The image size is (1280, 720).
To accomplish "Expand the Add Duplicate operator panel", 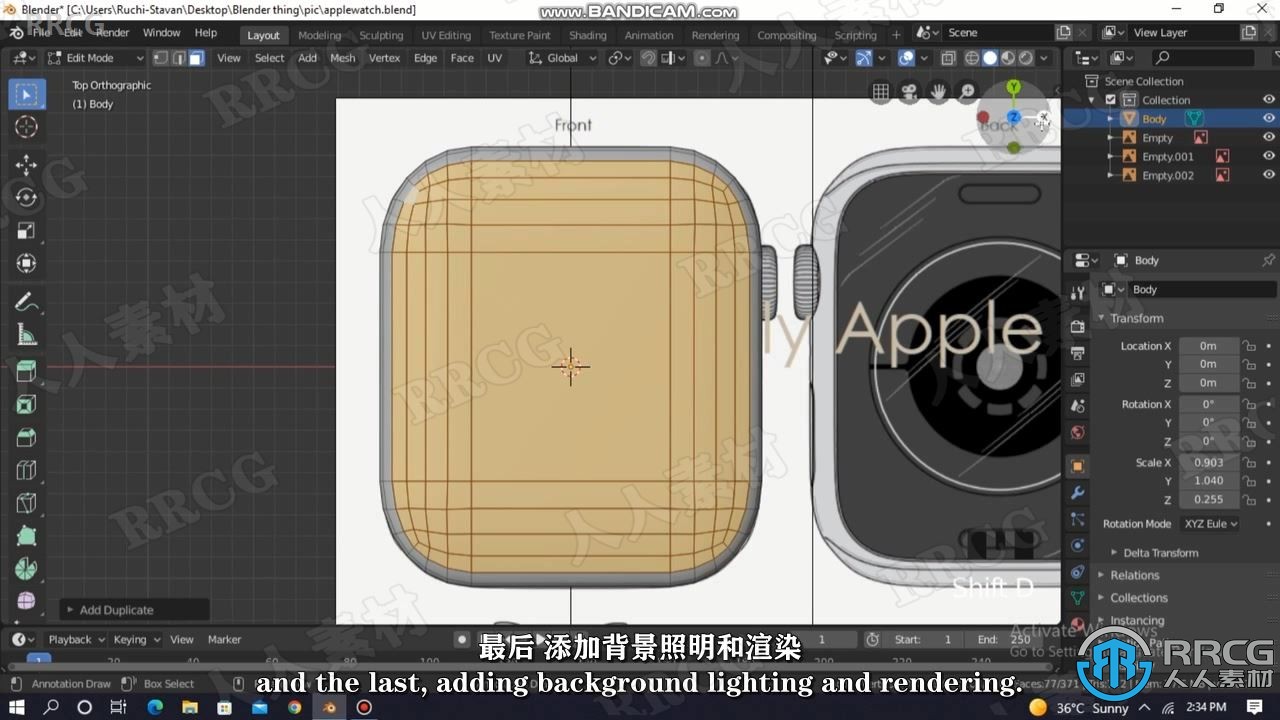I will point(135,610).
